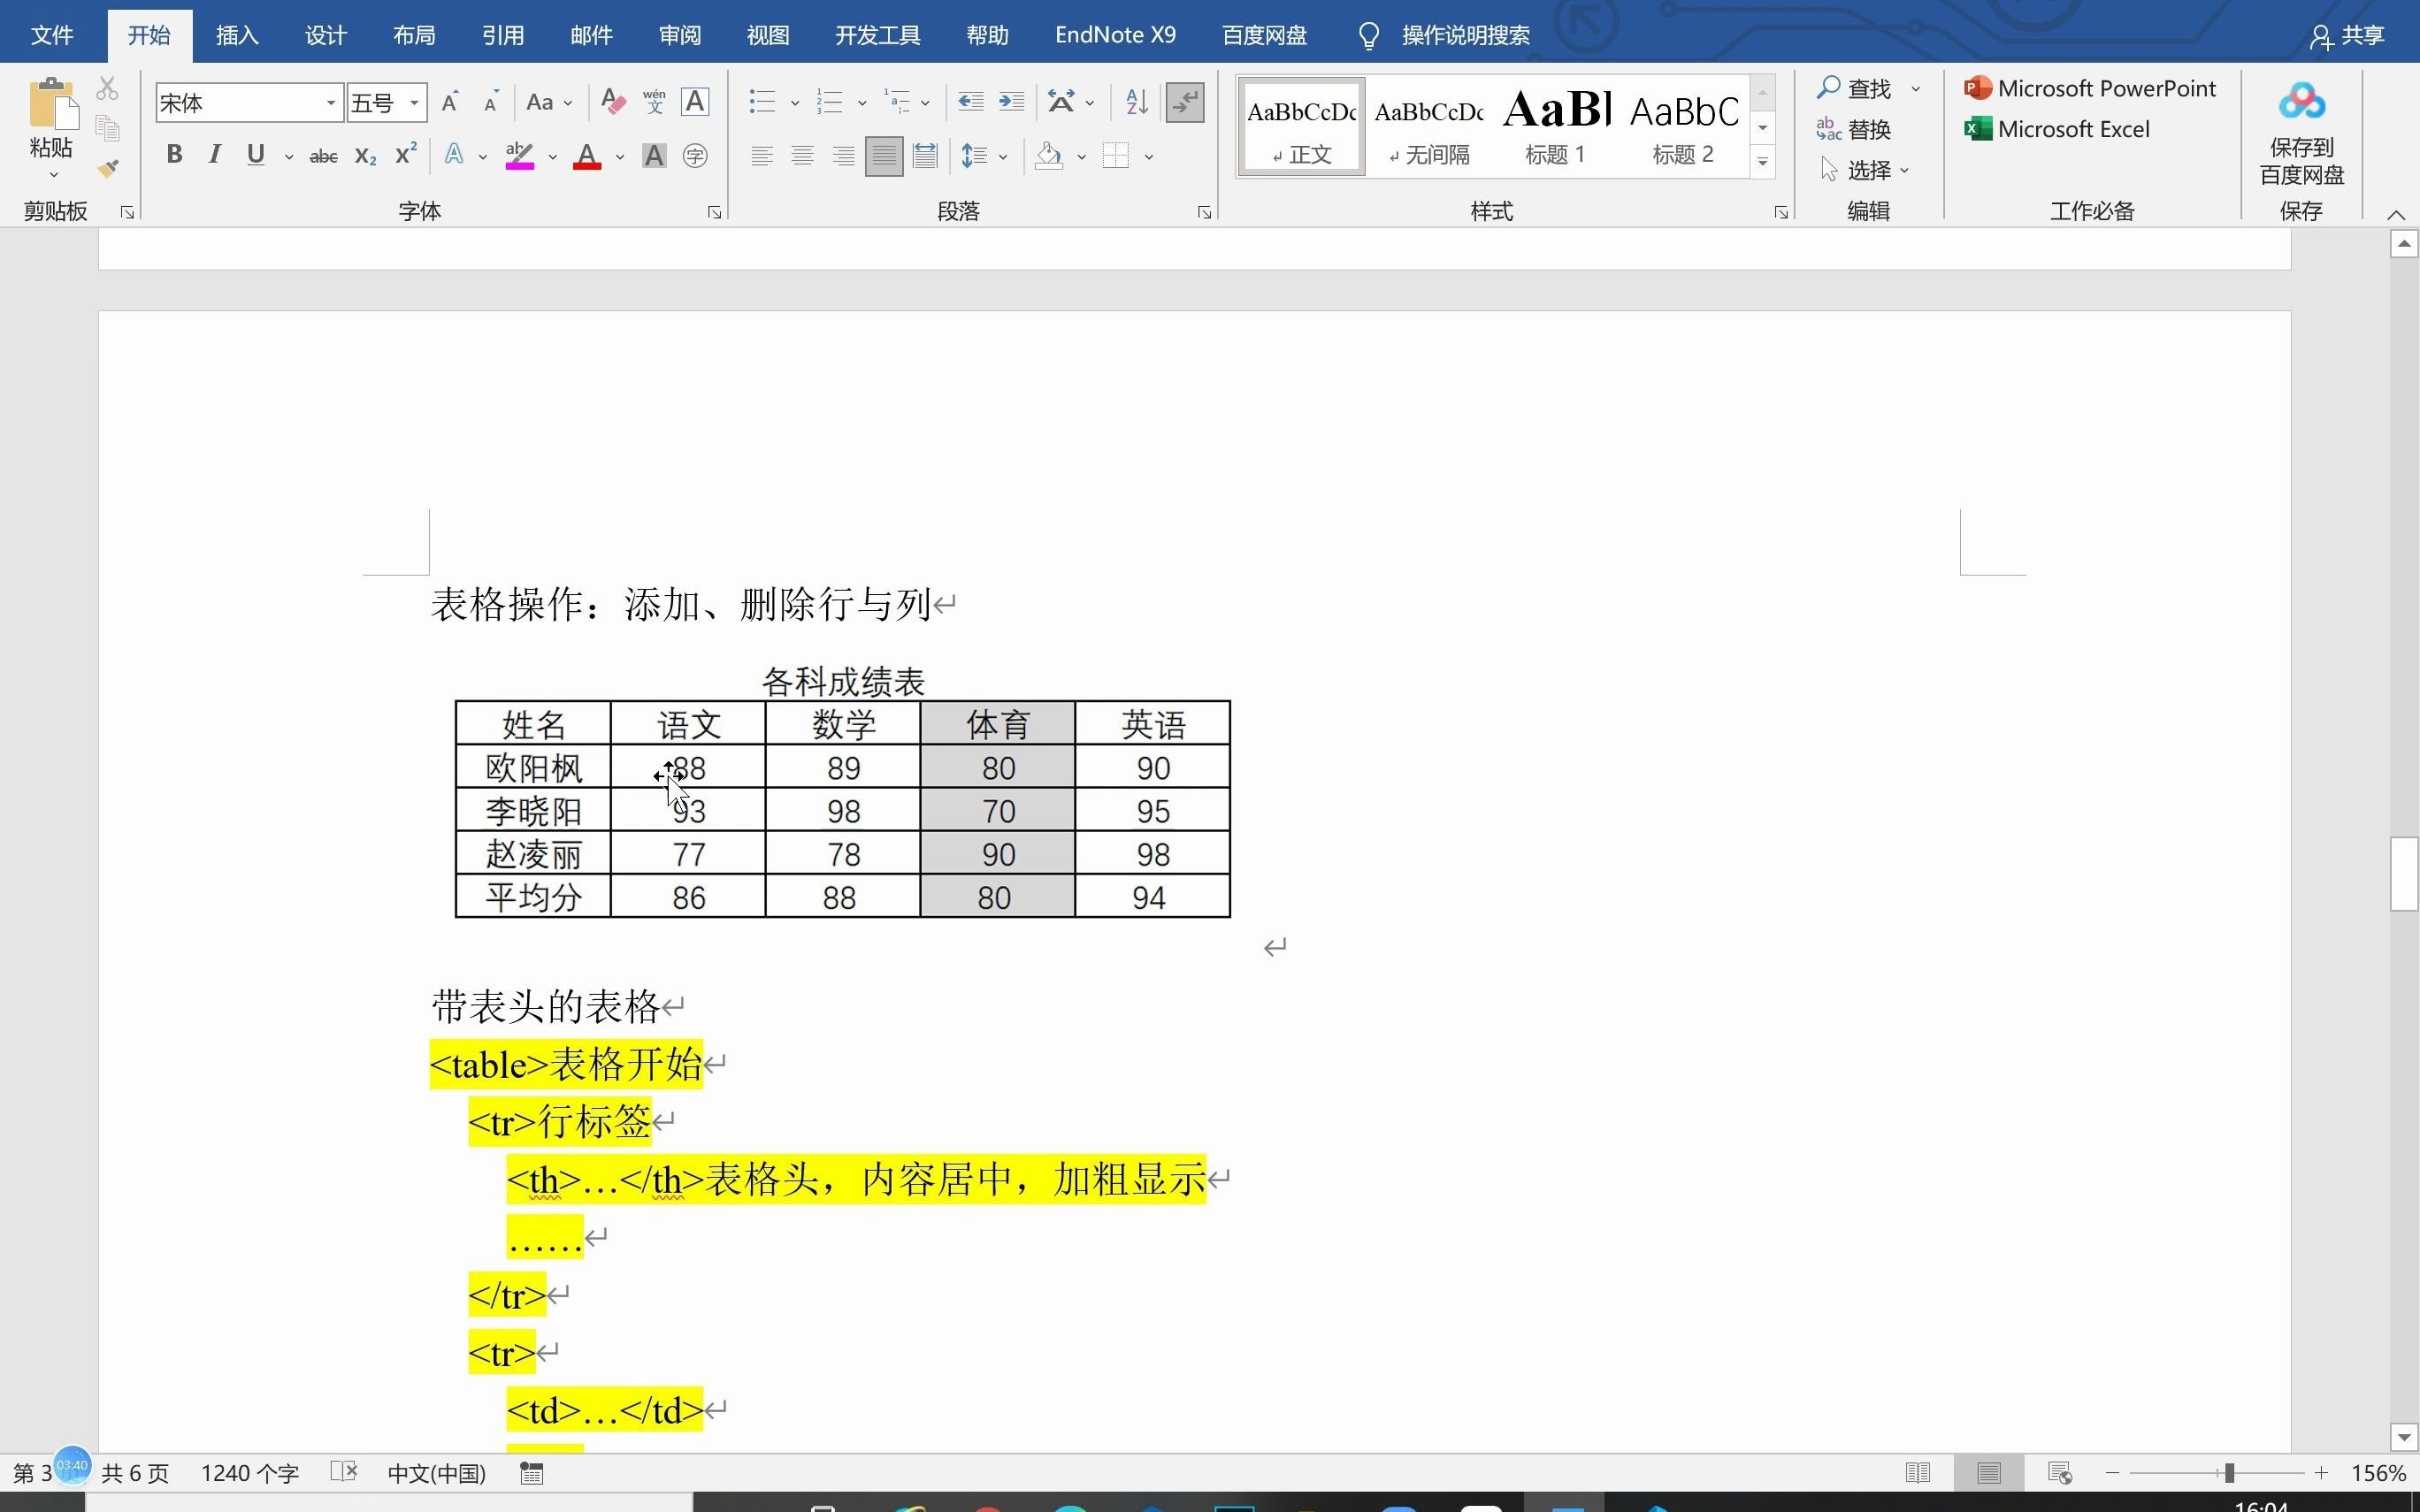Open spelling check status icon

344,1473
